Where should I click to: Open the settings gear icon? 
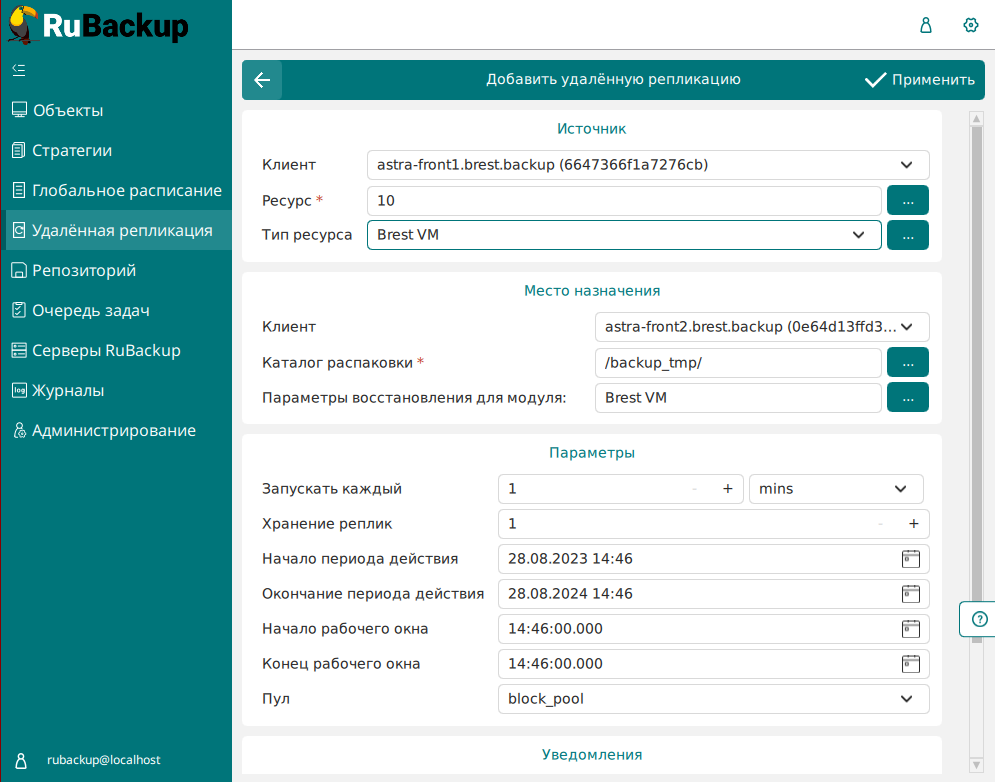click(x=970, y=25)
